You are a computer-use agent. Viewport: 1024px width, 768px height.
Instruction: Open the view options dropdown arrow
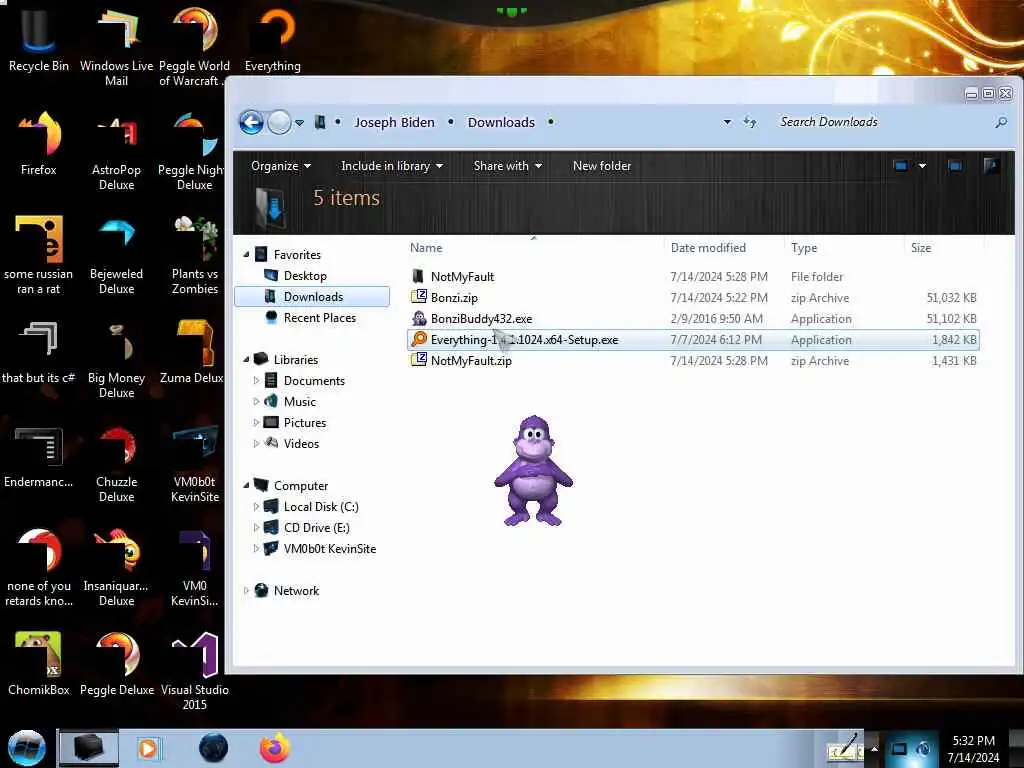coord(922,166)
